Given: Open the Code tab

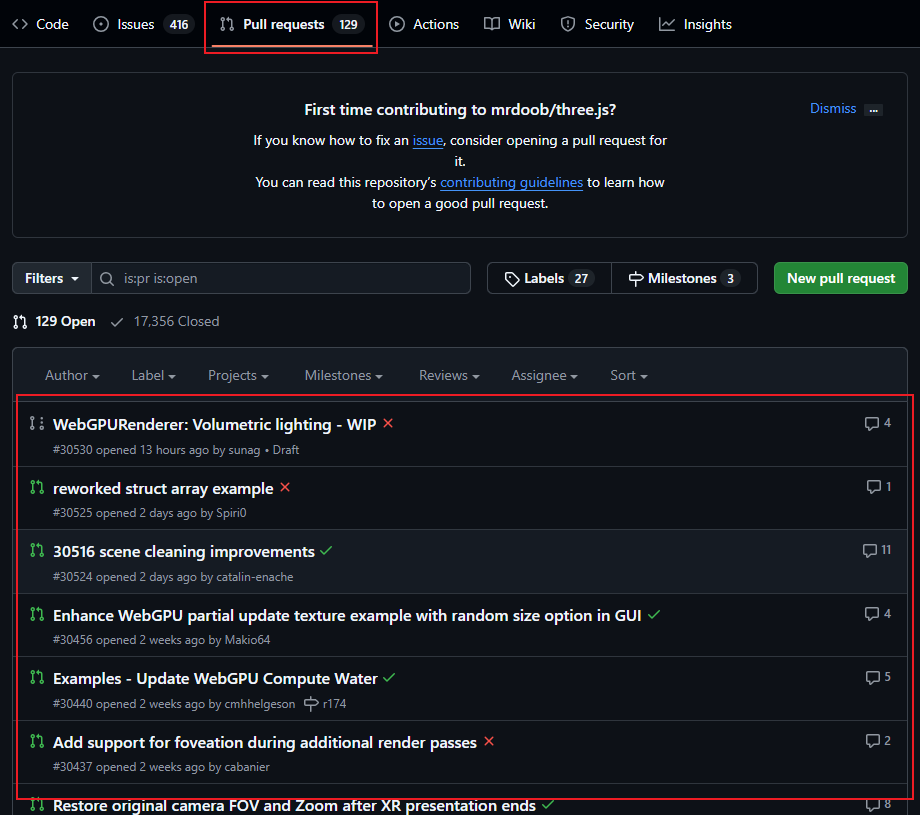Looking at the screenshot, I should pyautogui.click(x=40, y=25).
